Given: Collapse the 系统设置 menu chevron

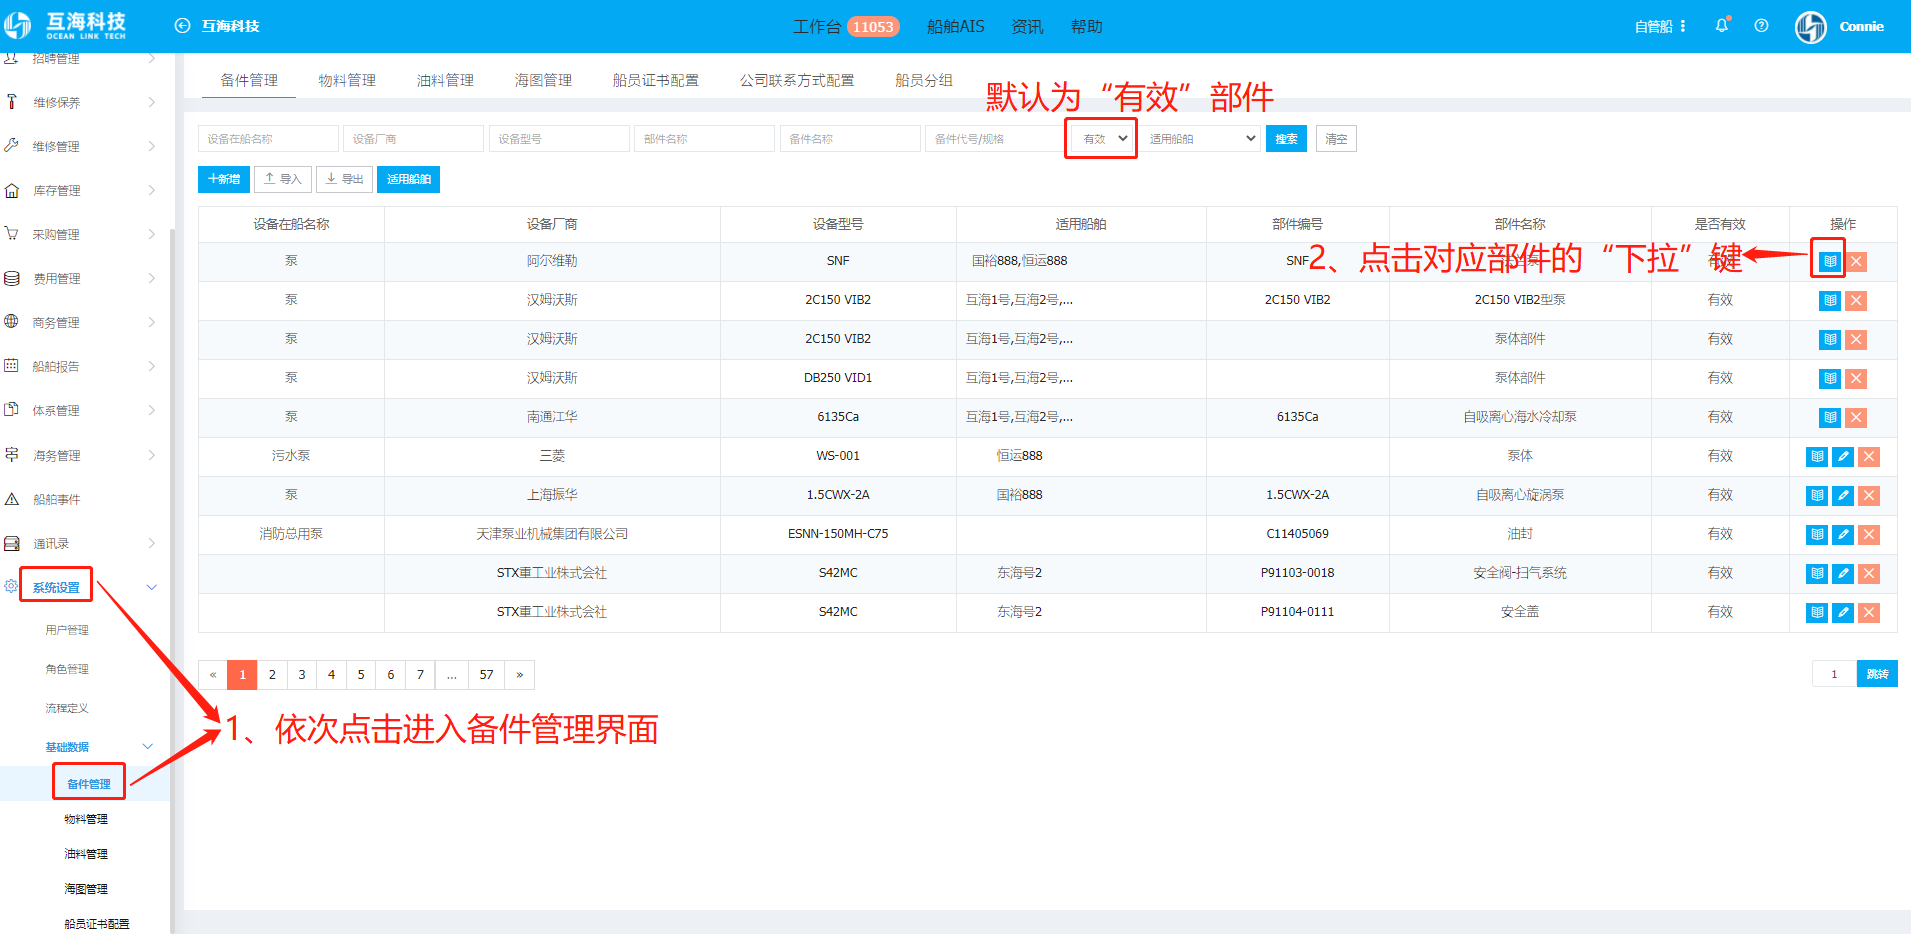Looking at the screenshot, I should pyautogui.click(x=152, y=587).
